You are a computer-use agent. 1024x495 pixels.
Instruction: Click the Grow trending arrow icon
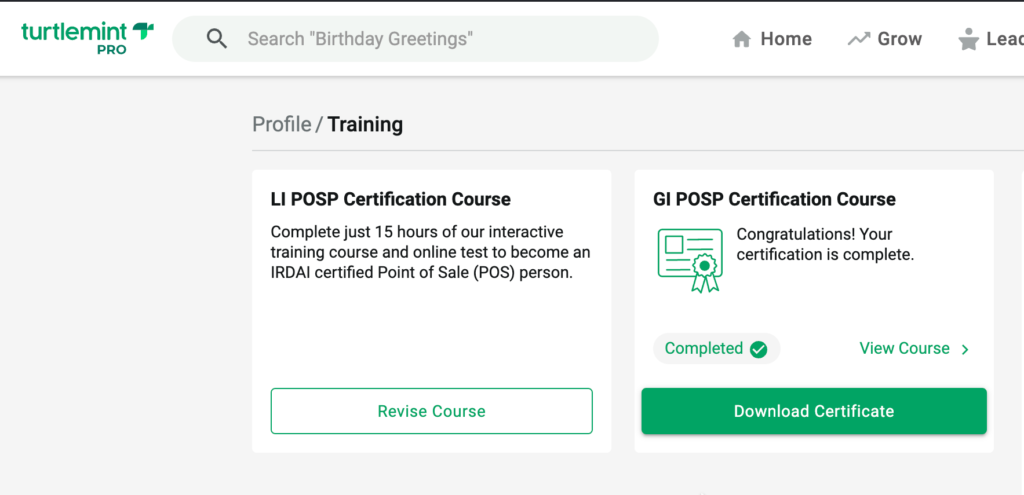(x=859, y=39)
